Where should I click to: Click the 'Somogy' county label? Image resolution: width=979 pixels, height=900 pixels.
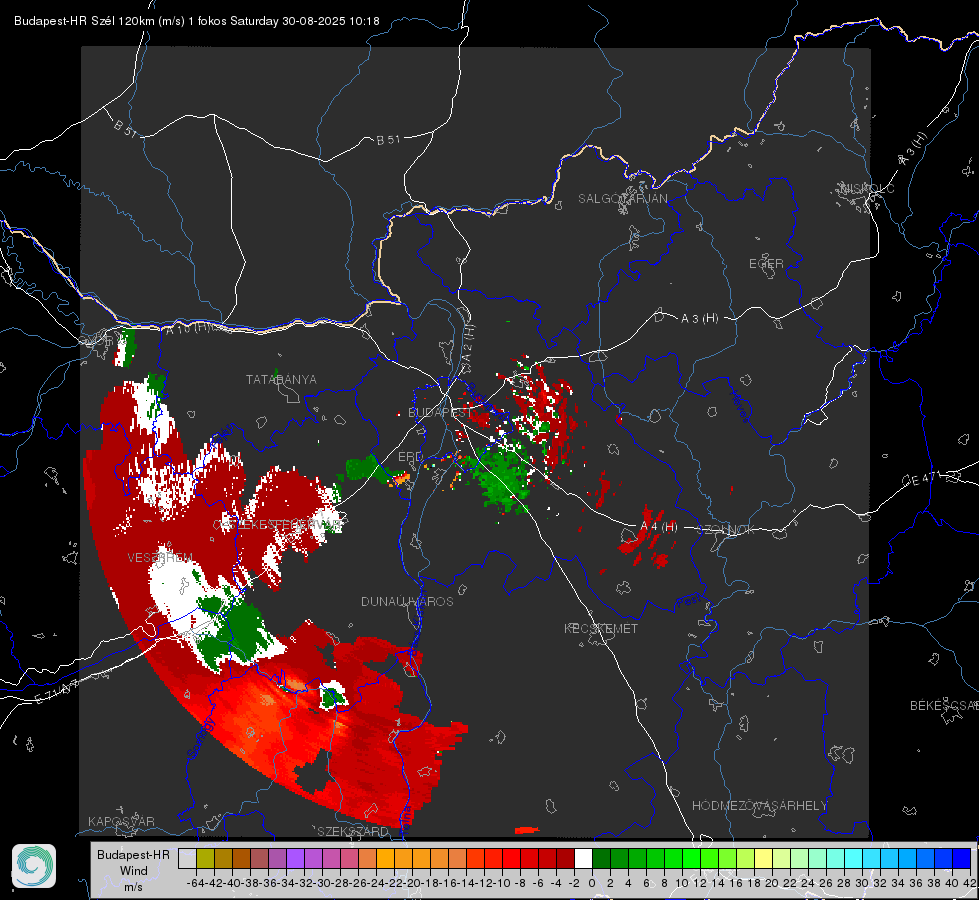pos(201,738)
